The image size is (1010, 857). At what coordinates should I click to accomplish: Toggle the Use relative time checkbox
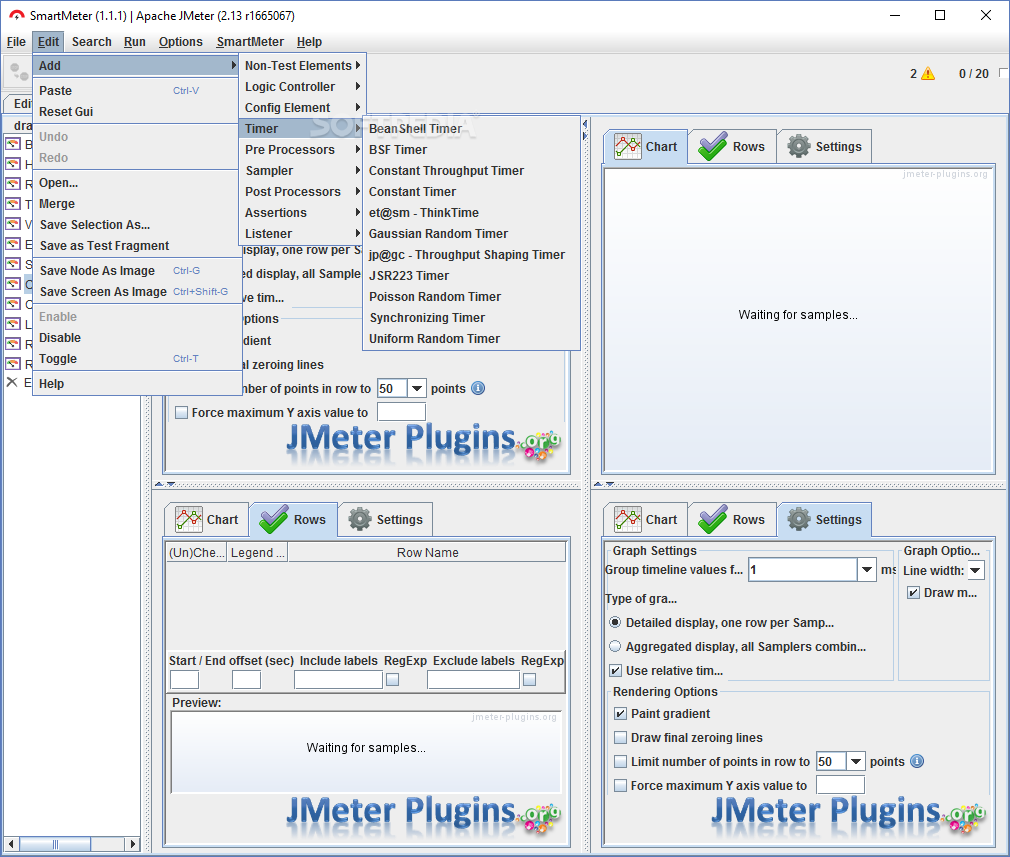615,671
